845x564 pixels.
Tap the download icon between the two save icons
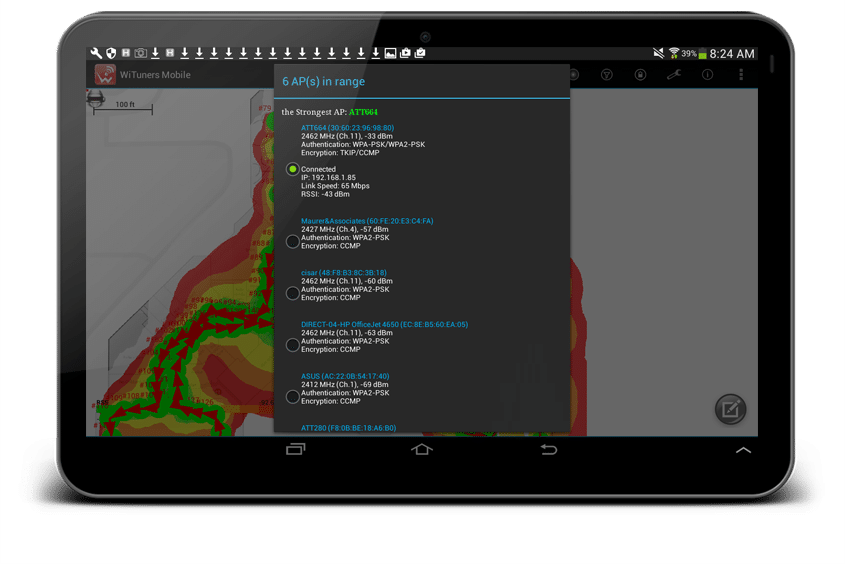pos(155,53)
